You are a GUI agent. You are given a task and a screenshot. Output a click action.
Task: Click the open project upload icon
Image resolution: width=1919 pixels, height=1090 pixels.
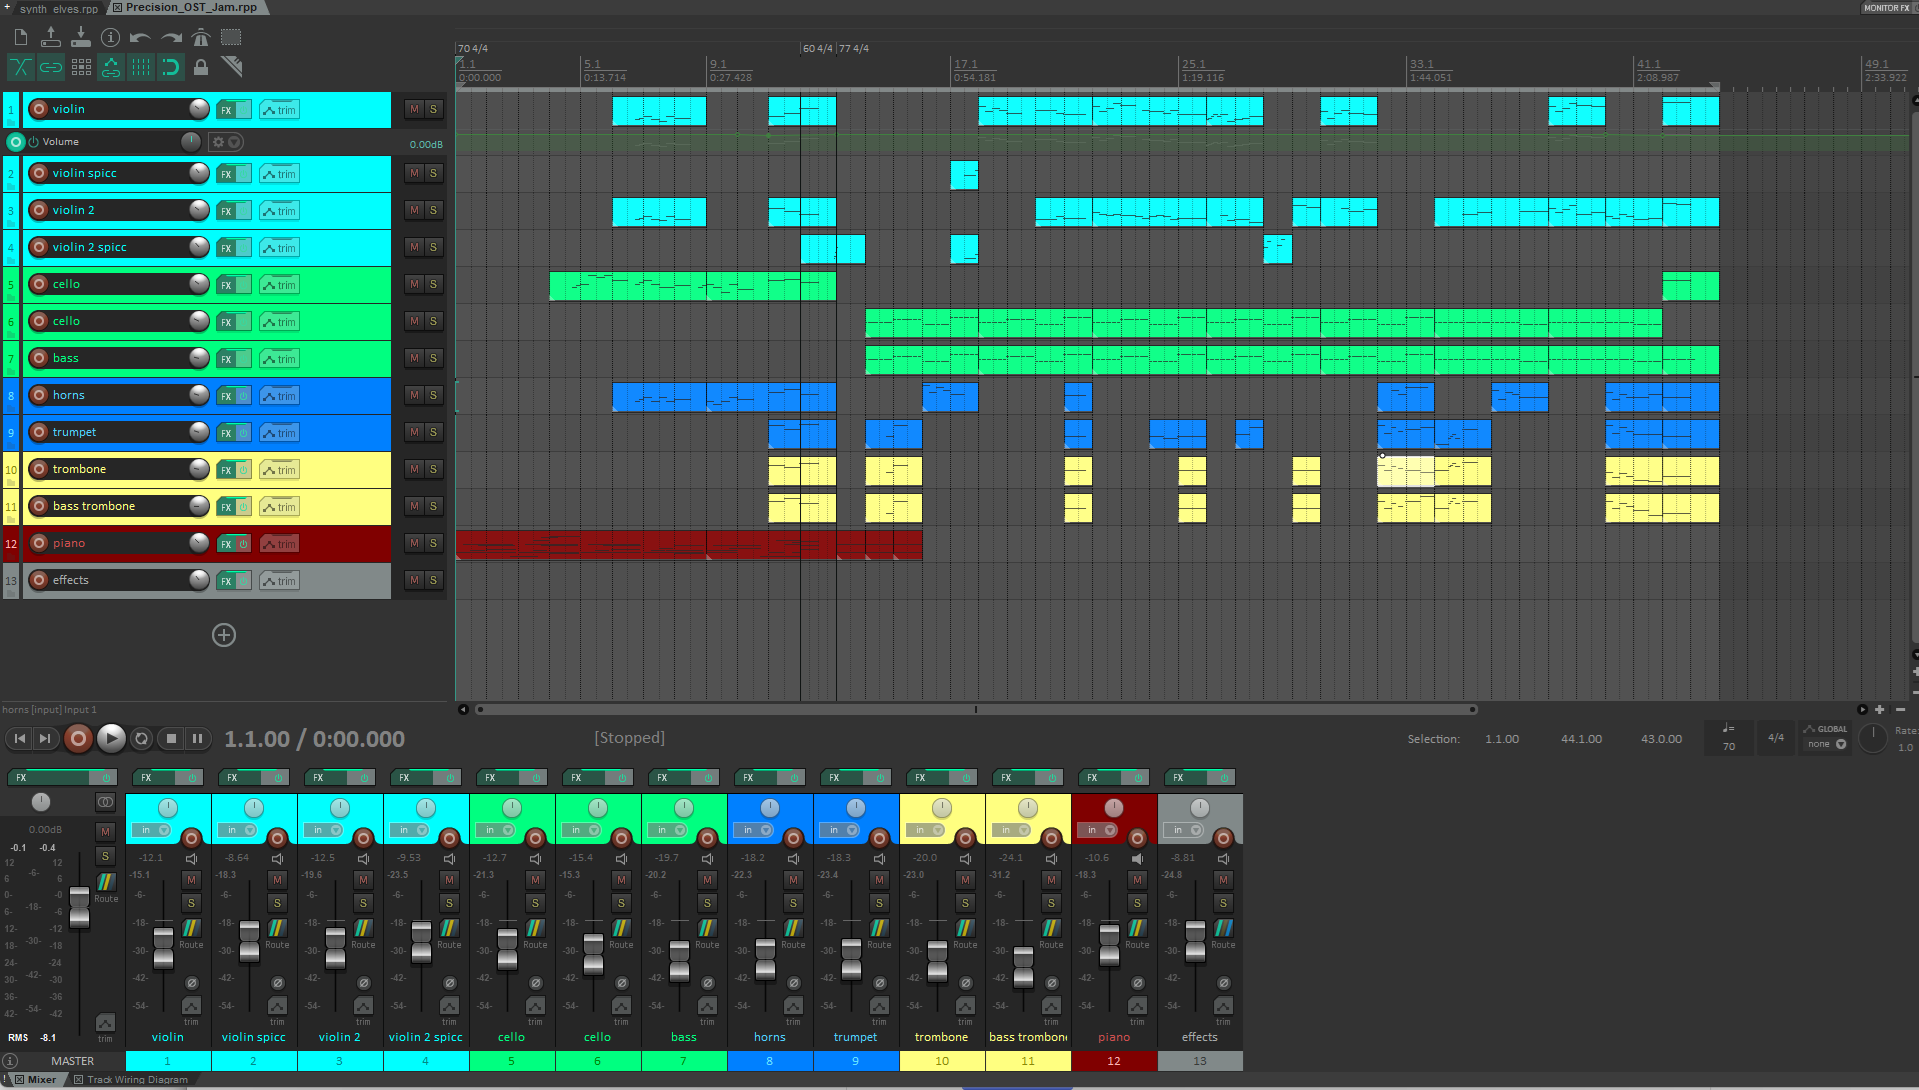[x=51, y=38]
